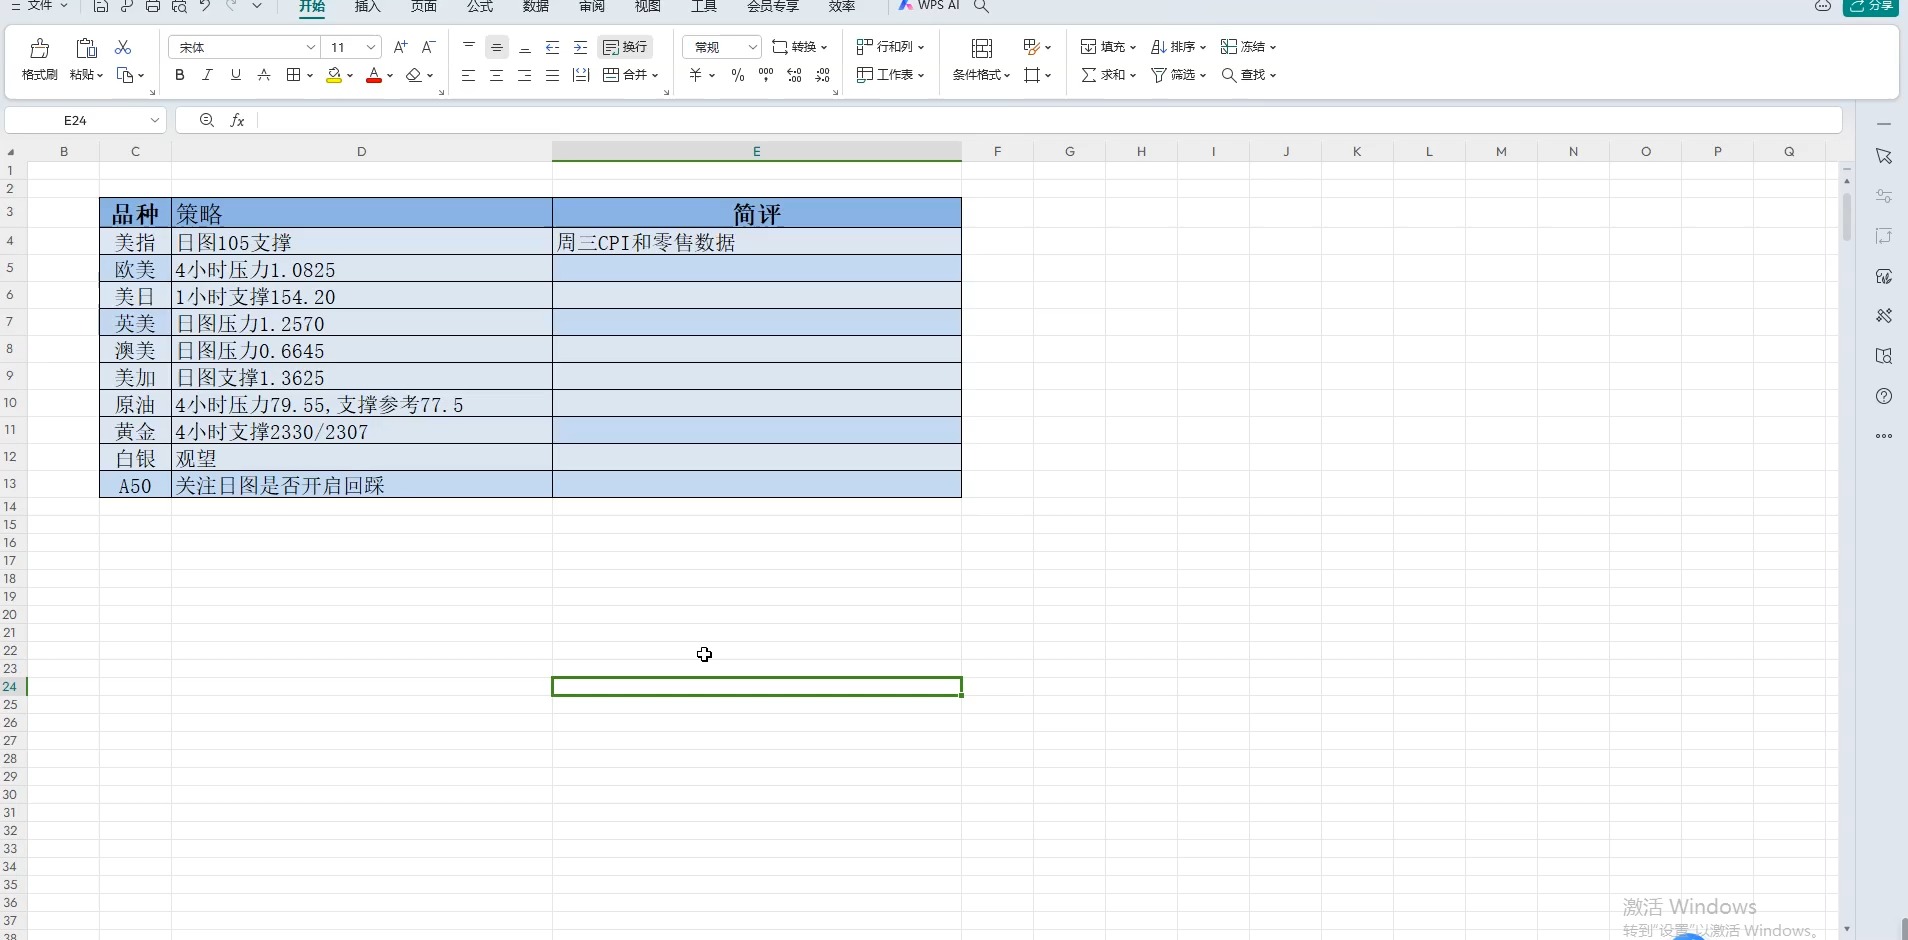Expand the Freeze (冻结) dropdown
The image size is (1908, 940).
1273,47
